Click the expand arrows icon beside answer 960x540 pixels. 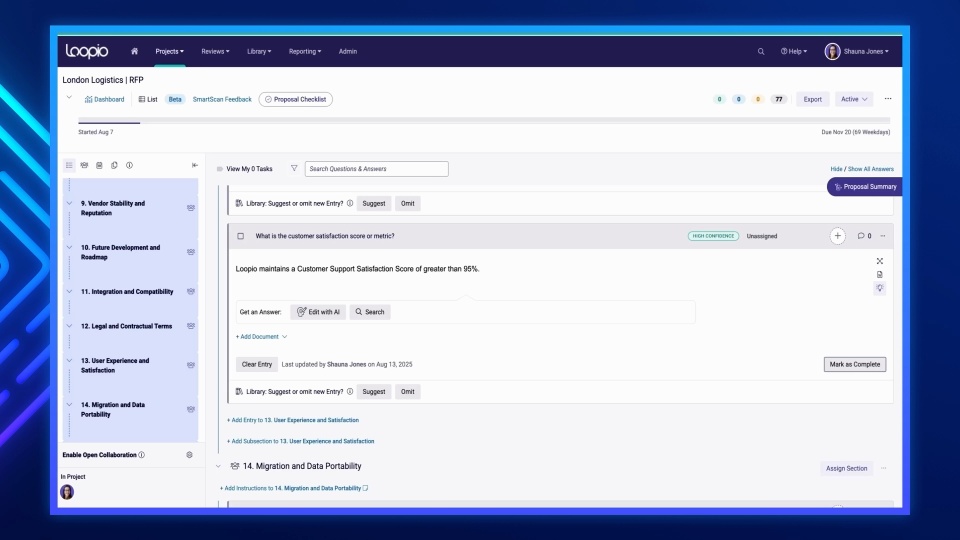880,261
